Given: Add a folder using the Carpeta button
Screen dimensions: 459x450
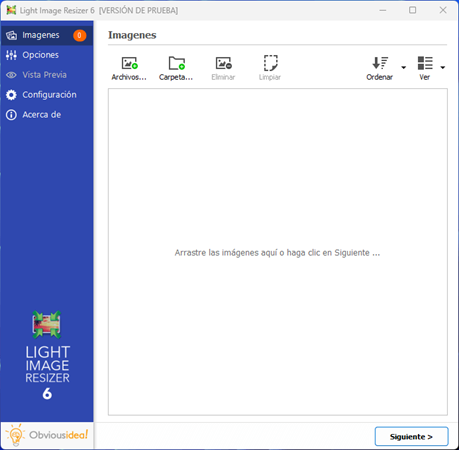Looking at the screenshot, I should point(176,68).
